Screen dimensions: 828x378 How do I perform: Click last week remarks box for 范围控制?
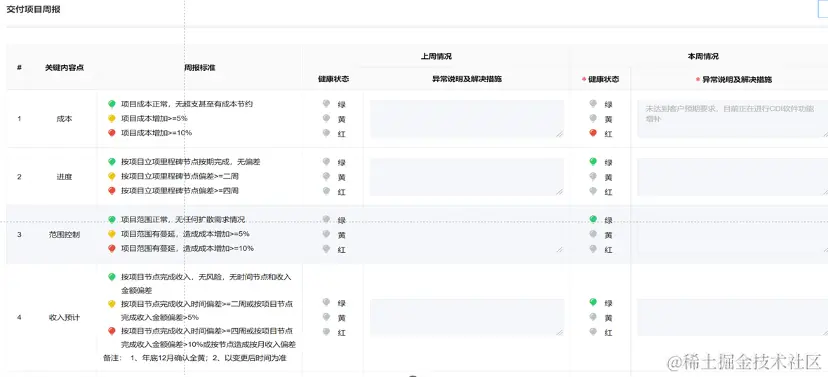(x=467, y=234)
